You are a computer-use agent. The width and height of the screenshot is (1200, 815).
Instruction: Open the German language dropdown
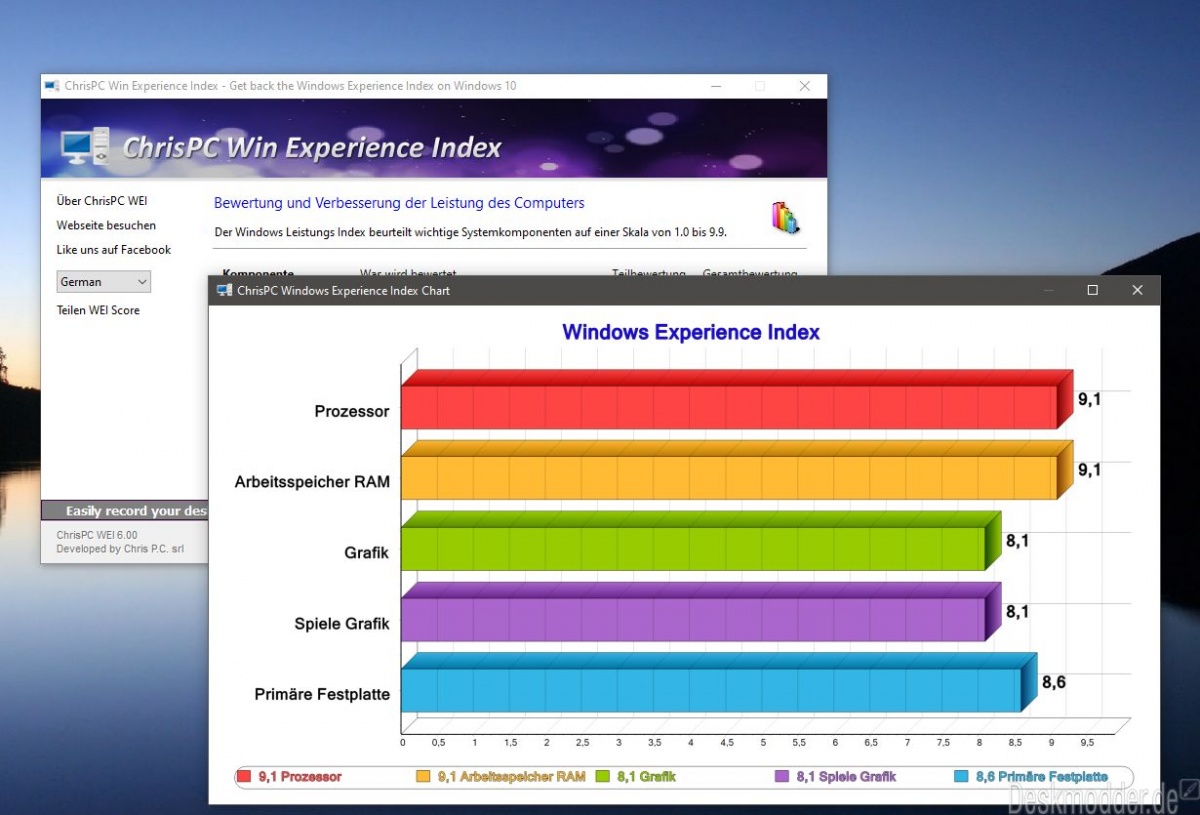(104, 282)
